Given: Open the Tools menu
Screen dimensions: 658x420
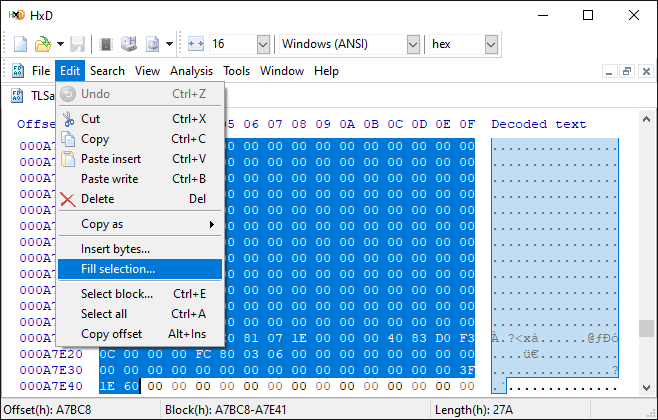Looking at the screenshot, I should (237, 71).
